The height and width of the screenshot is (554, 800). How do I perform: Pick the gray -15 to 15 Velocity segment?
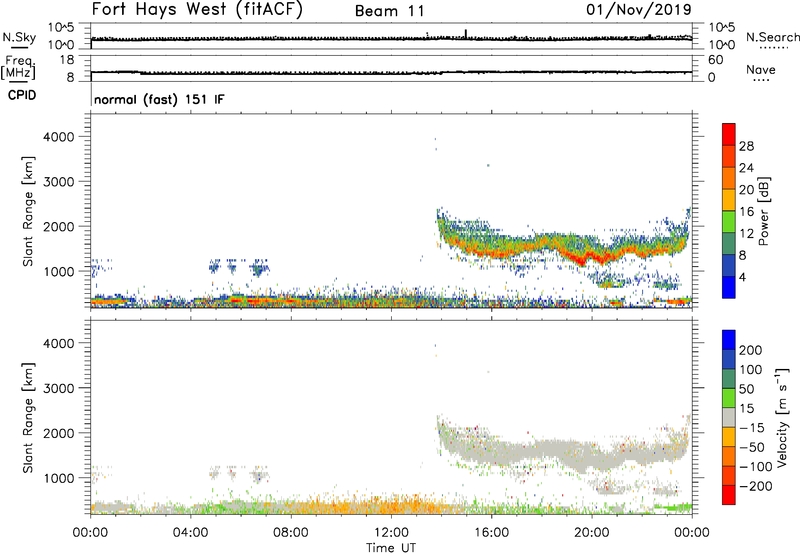pyautogui.click(x=729, y=417)
